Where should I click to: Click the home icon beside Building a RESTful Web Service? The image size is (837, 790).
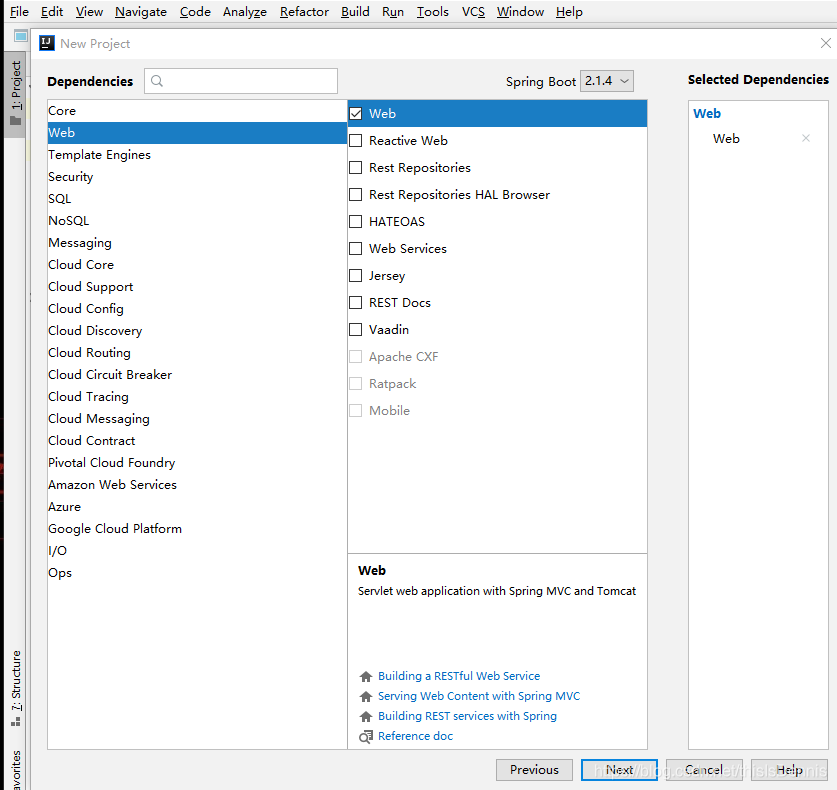[x=366, y=676]
